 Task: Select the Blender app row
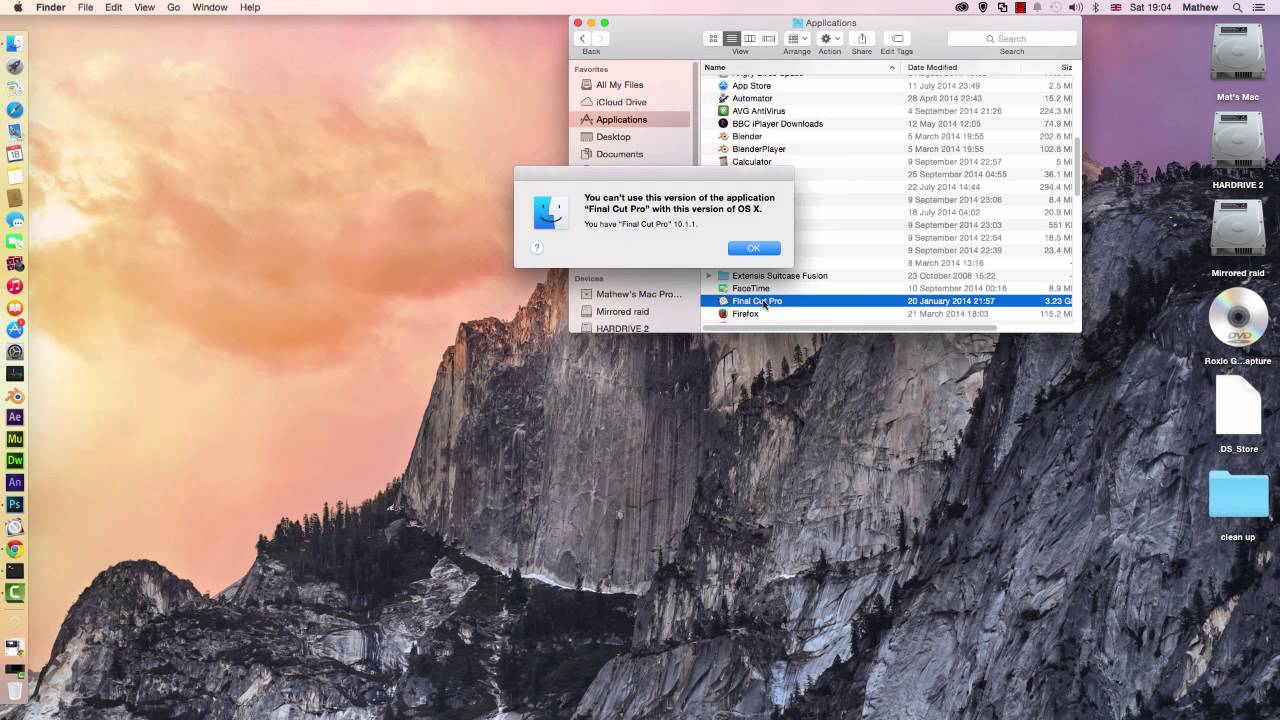point(886,136)
